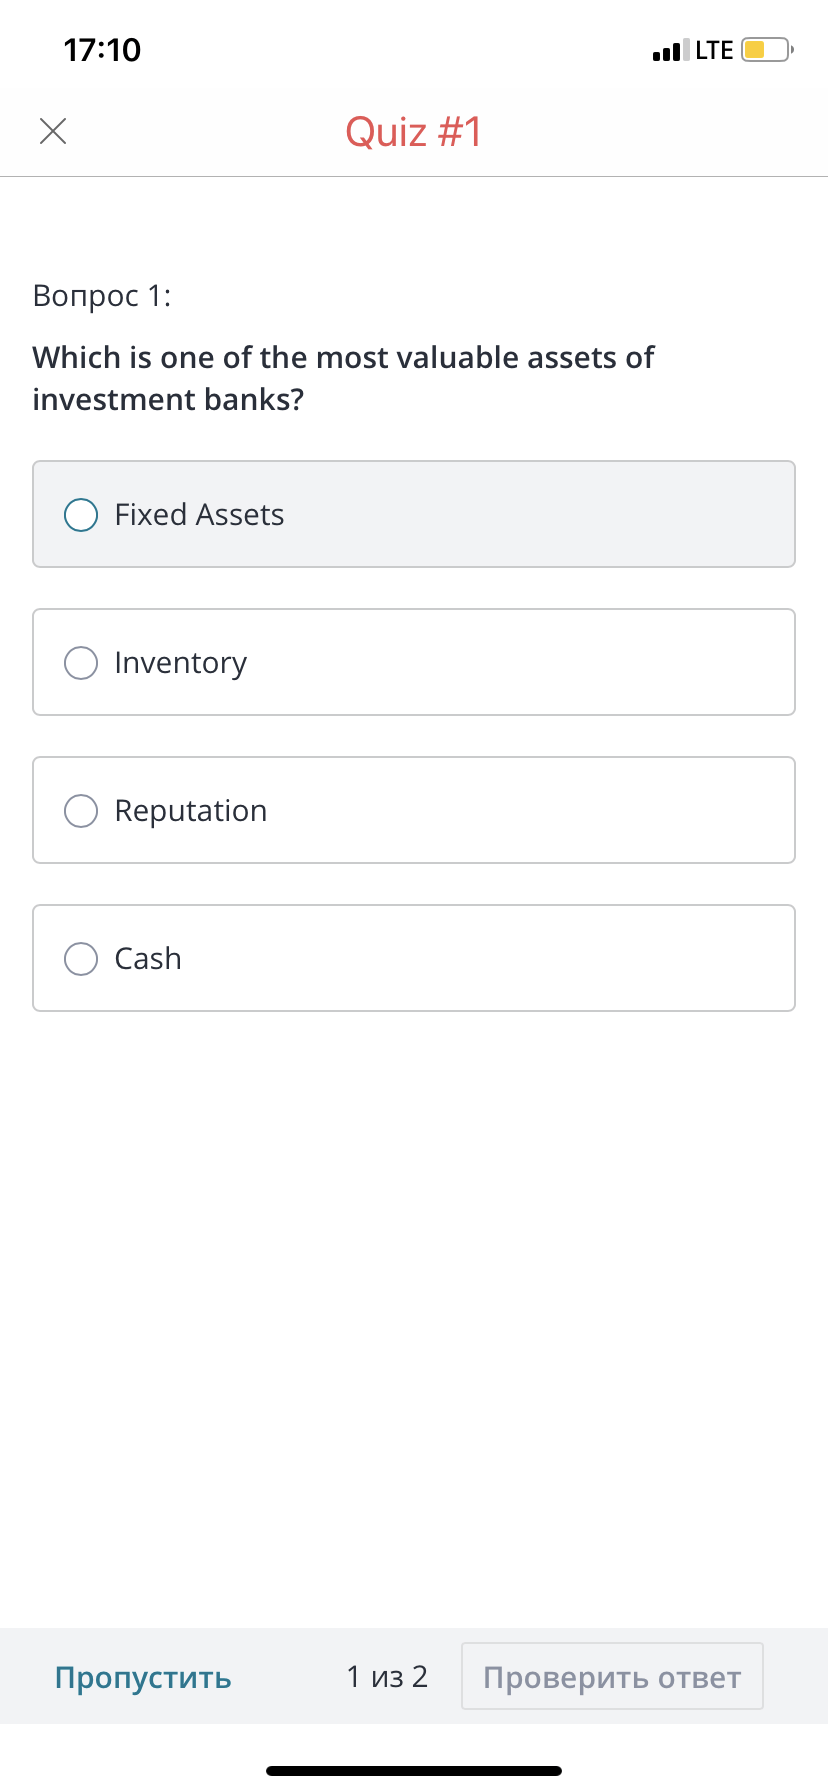The height and width of the screenshot is (1792, 828).
Task: Pick the Reputation radio circle
Action: [81, 811]
